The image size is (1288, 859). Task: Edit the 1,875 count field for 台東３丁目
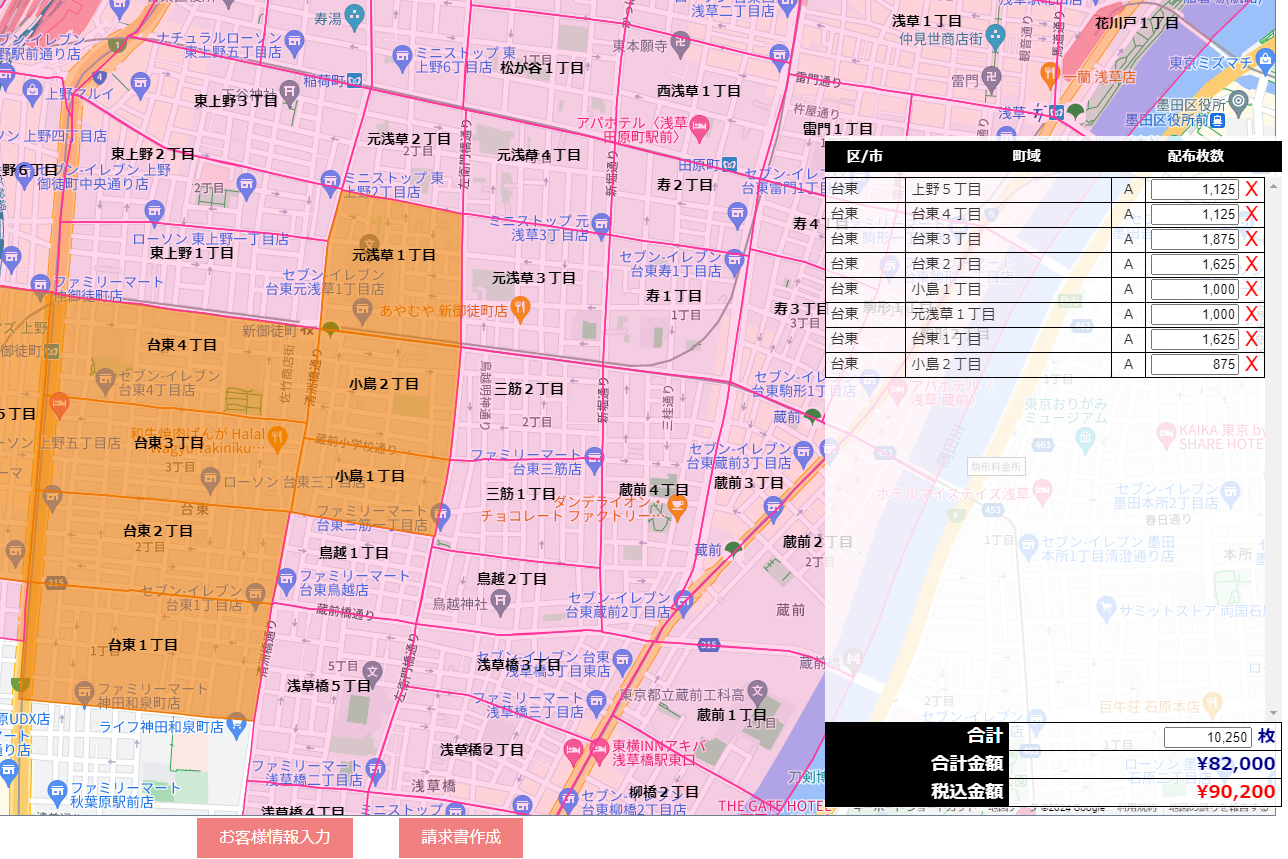(x=1195, y=239)
